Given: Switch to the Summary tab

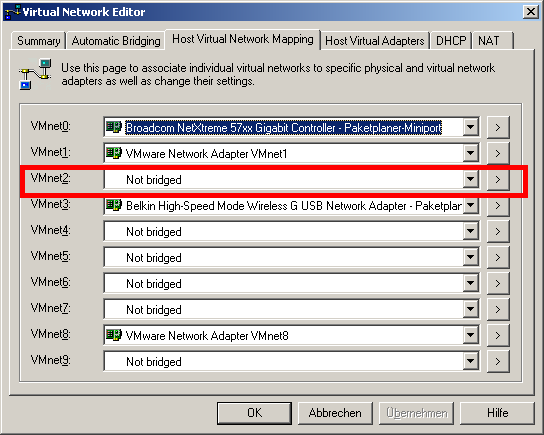Looking at the screenshot, I should click(39, 41).
